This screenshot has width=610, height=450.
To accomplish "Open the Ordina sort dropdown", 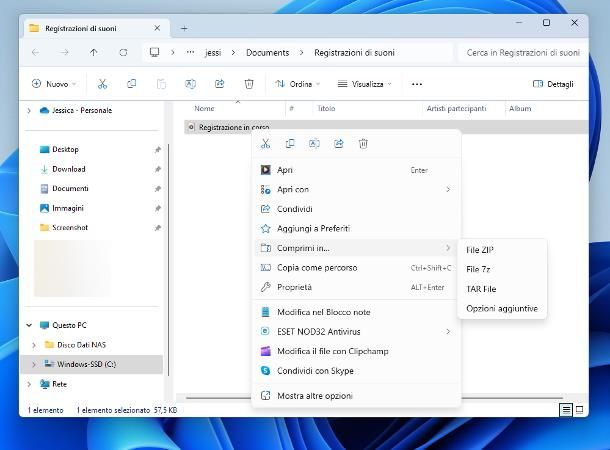I will pos(294,84).
